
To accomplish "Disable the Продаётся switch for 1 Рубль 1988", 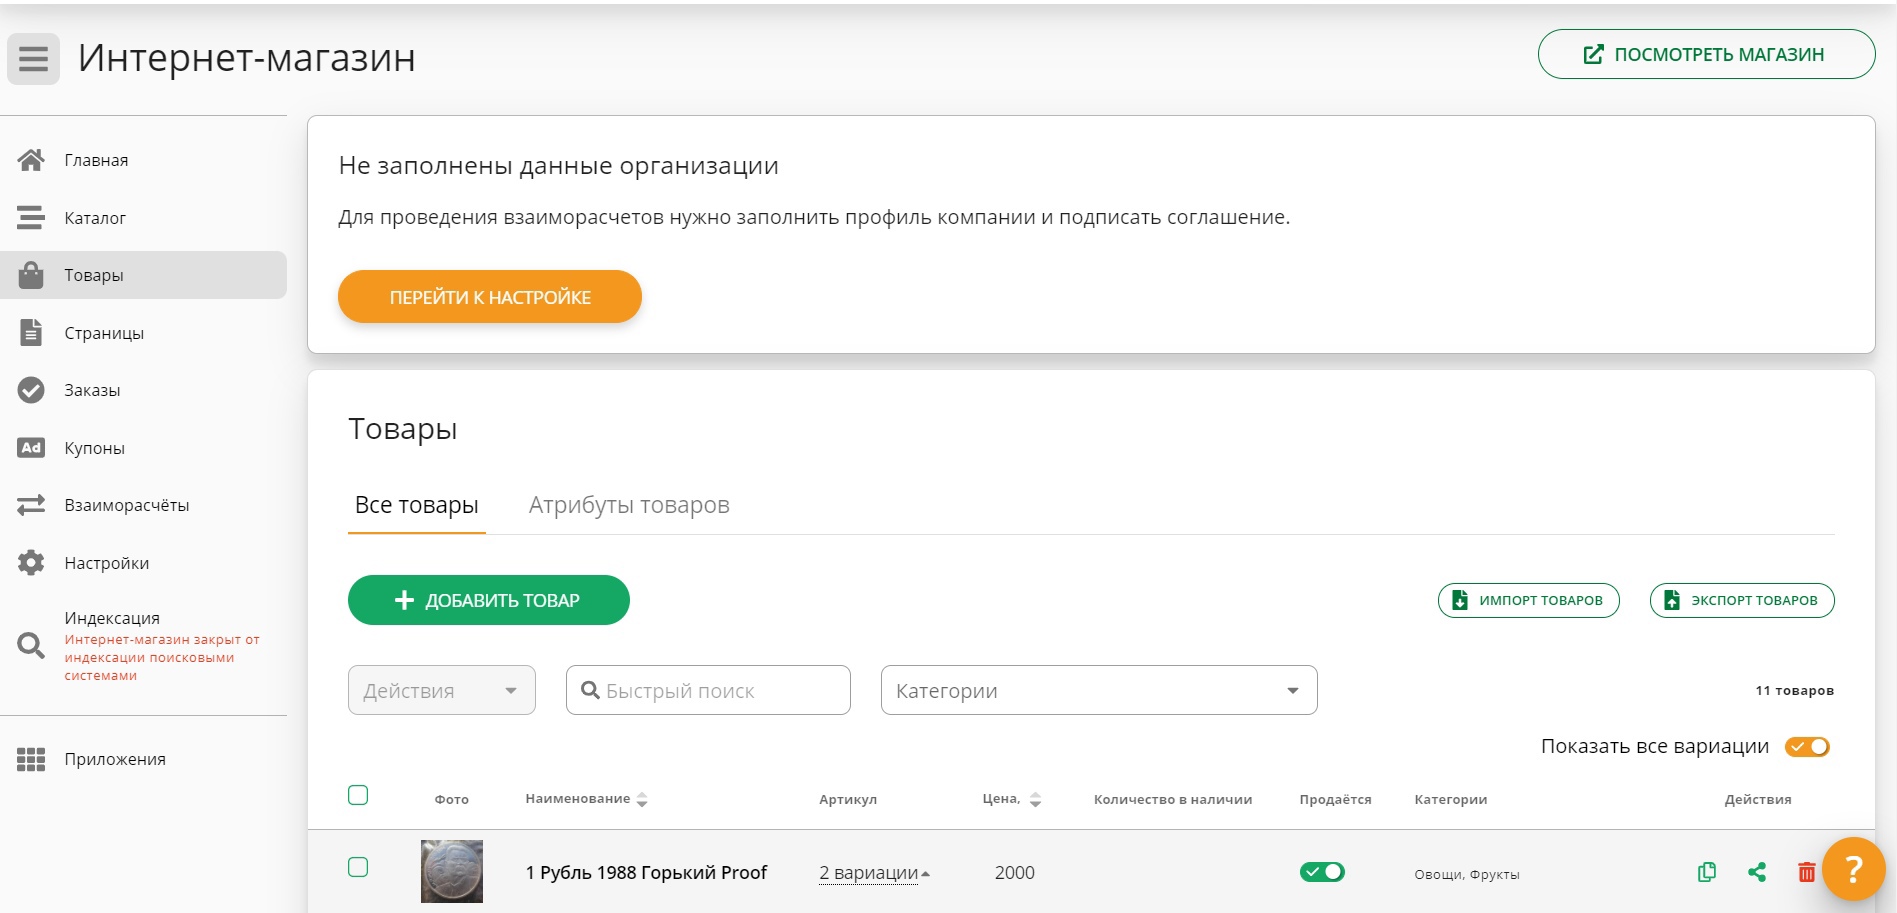I will (1322, 872).
